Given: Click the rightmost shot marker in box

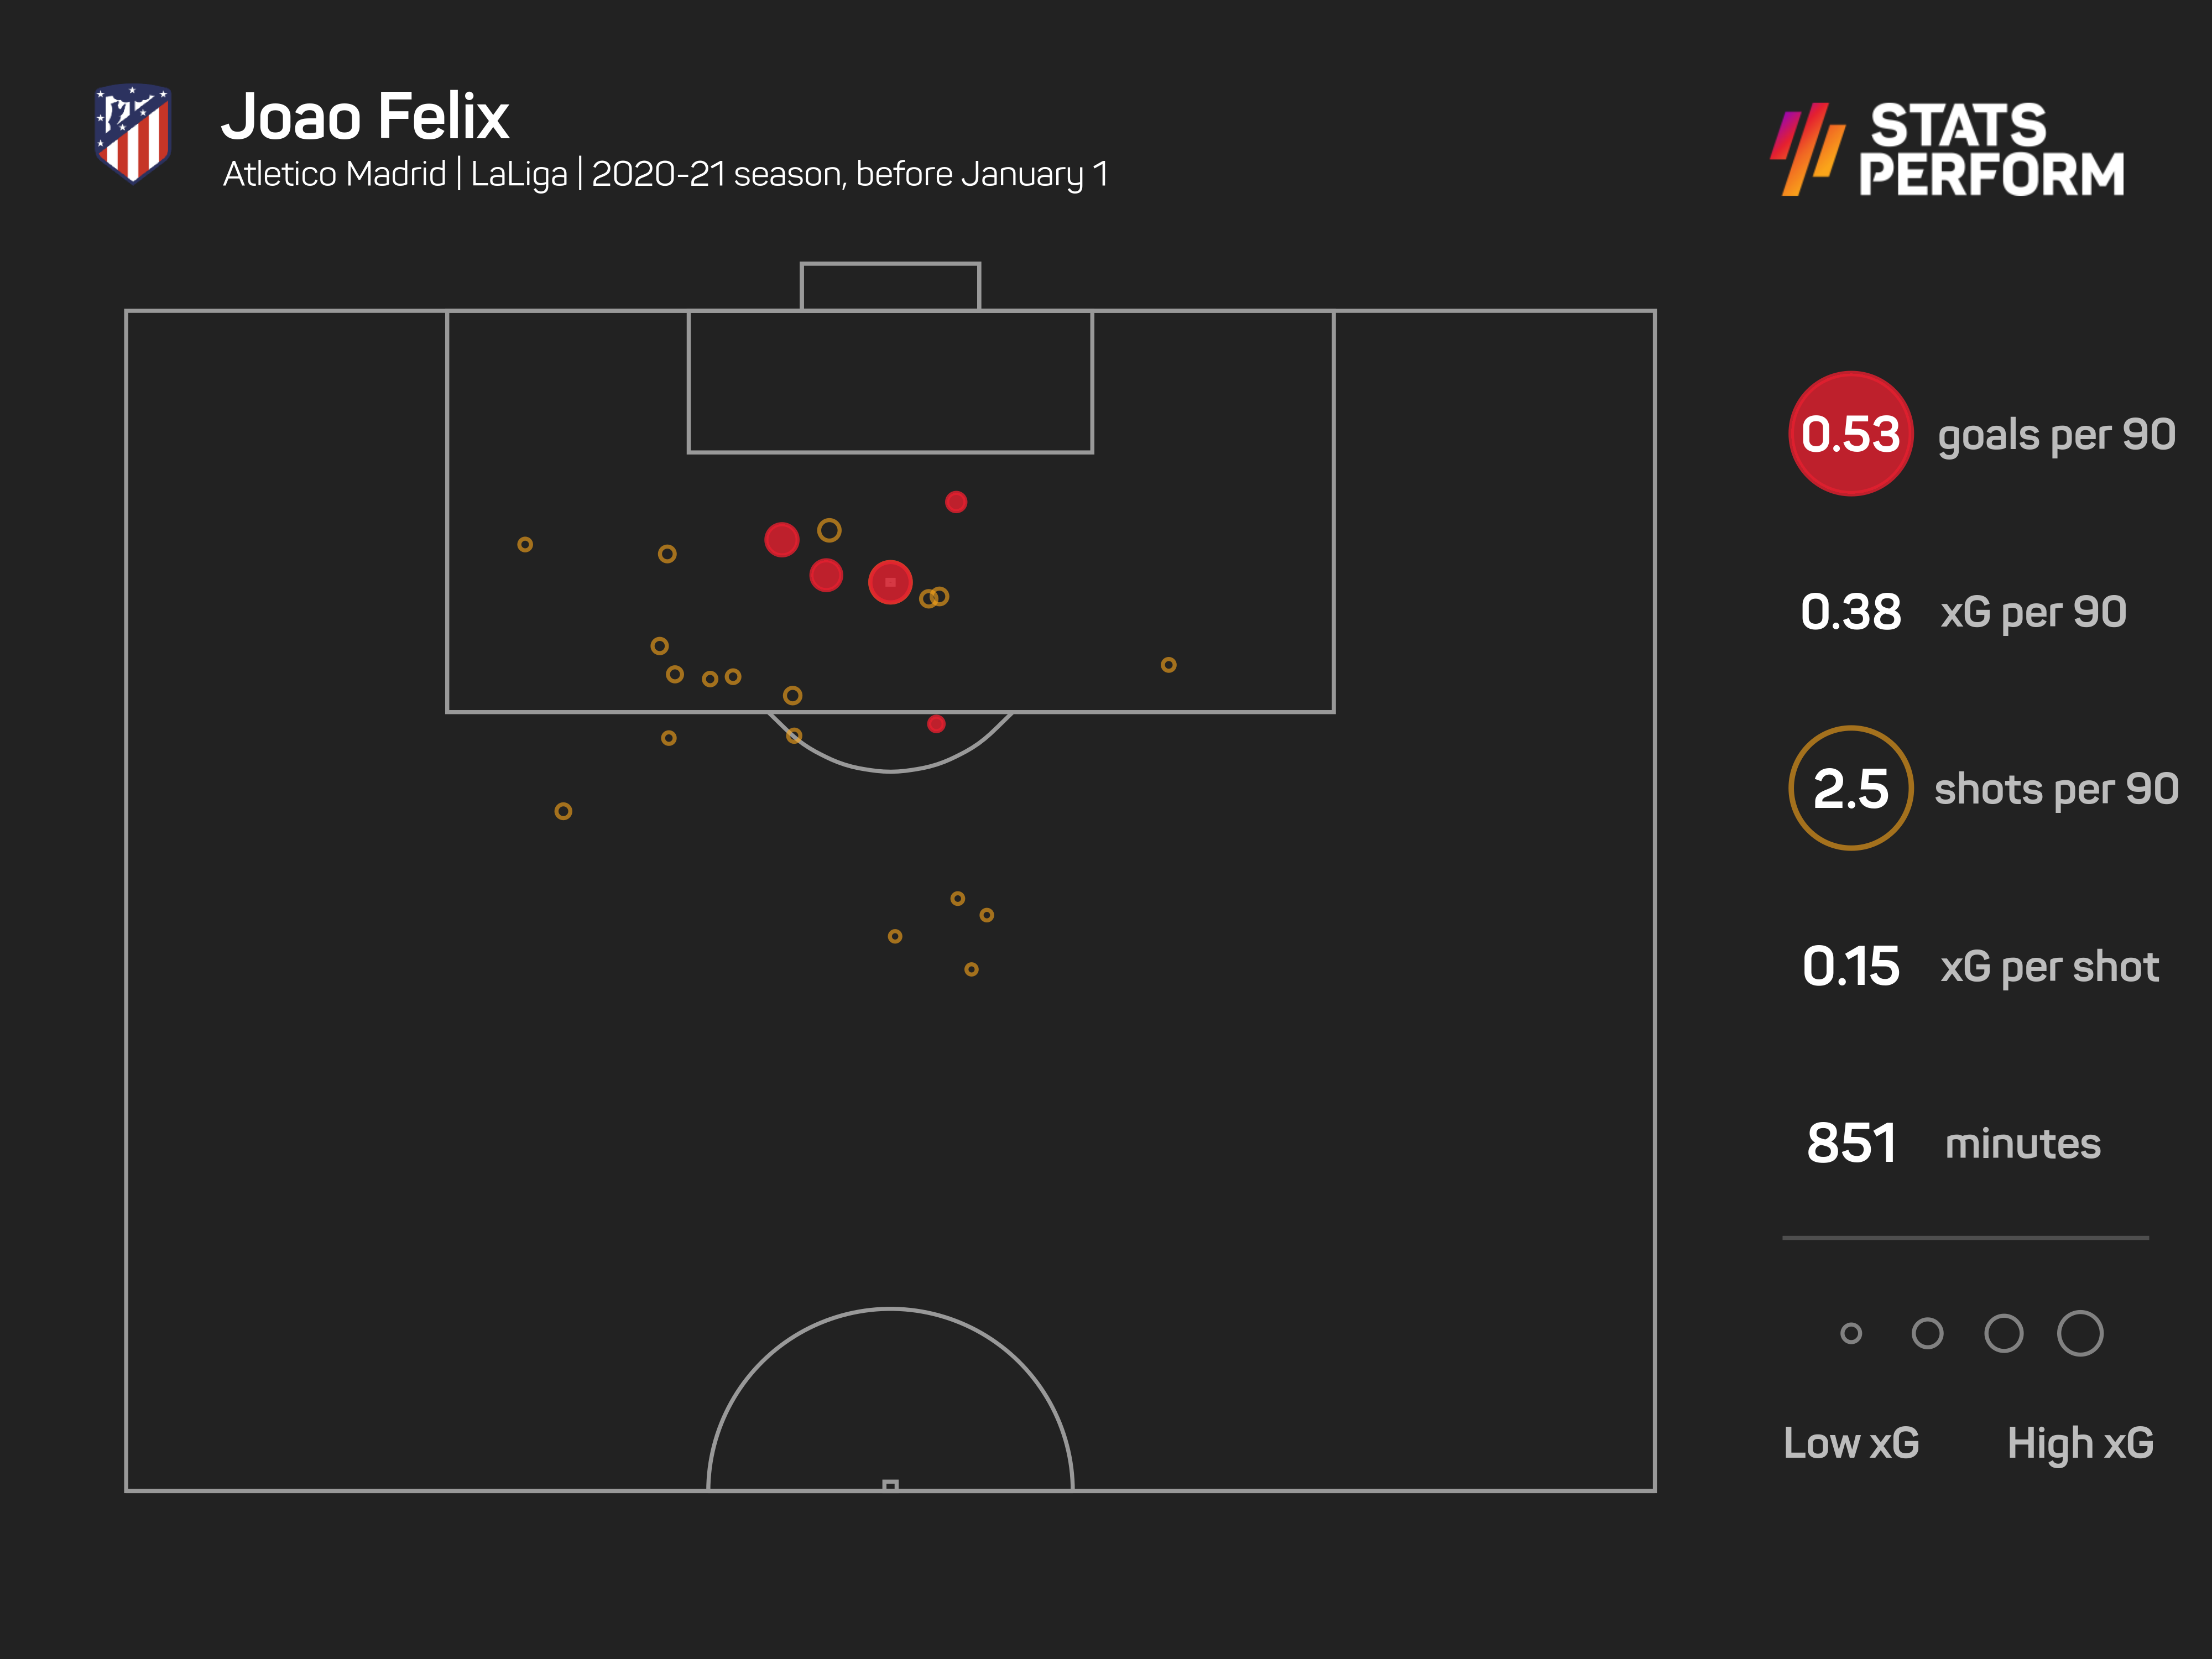Looking at the screenshot, I should 1168,665.
